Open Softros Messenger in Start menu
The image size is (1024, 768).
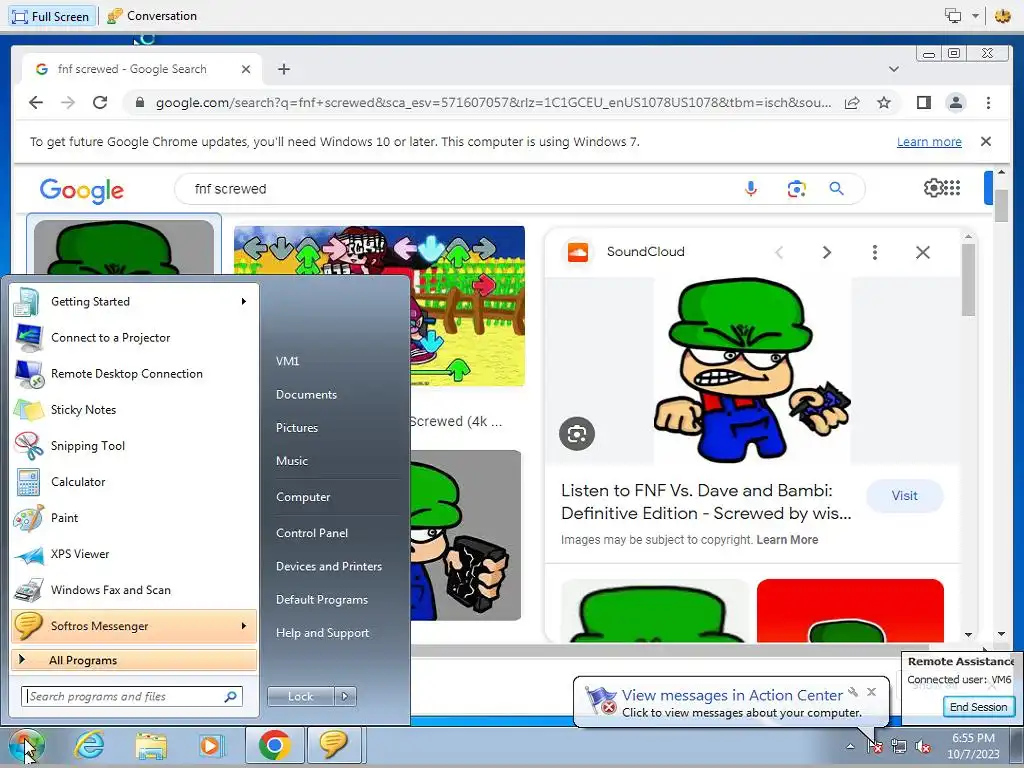click(134, 626)
